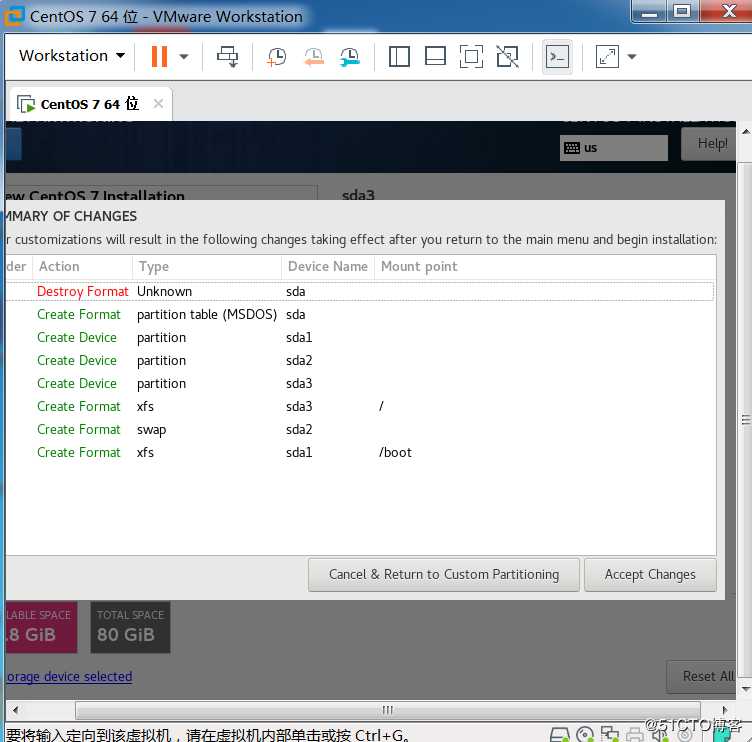Minimize the VMware Workstation window
The height and width of the screenshot is (742, 752).
649,12
